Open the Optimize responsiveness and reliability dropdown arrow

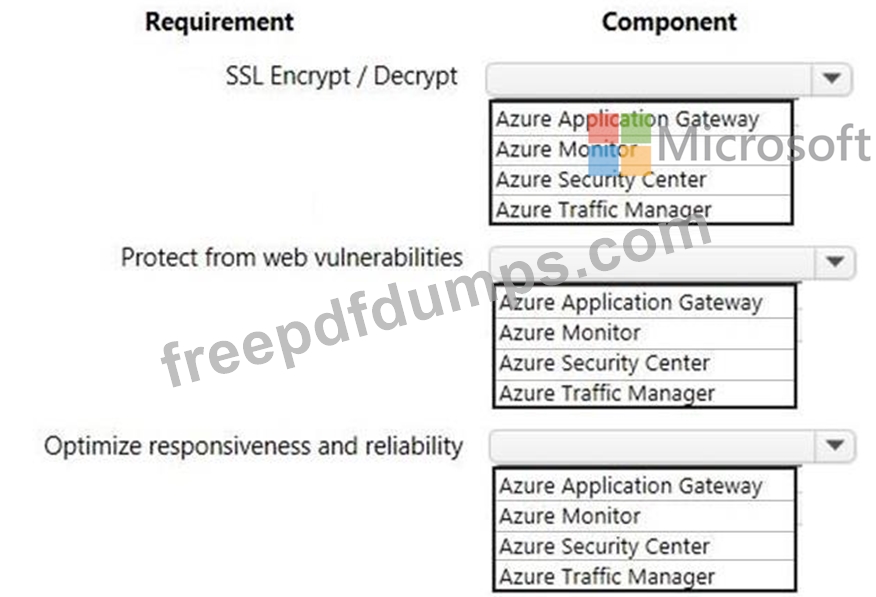pos(835,445)
